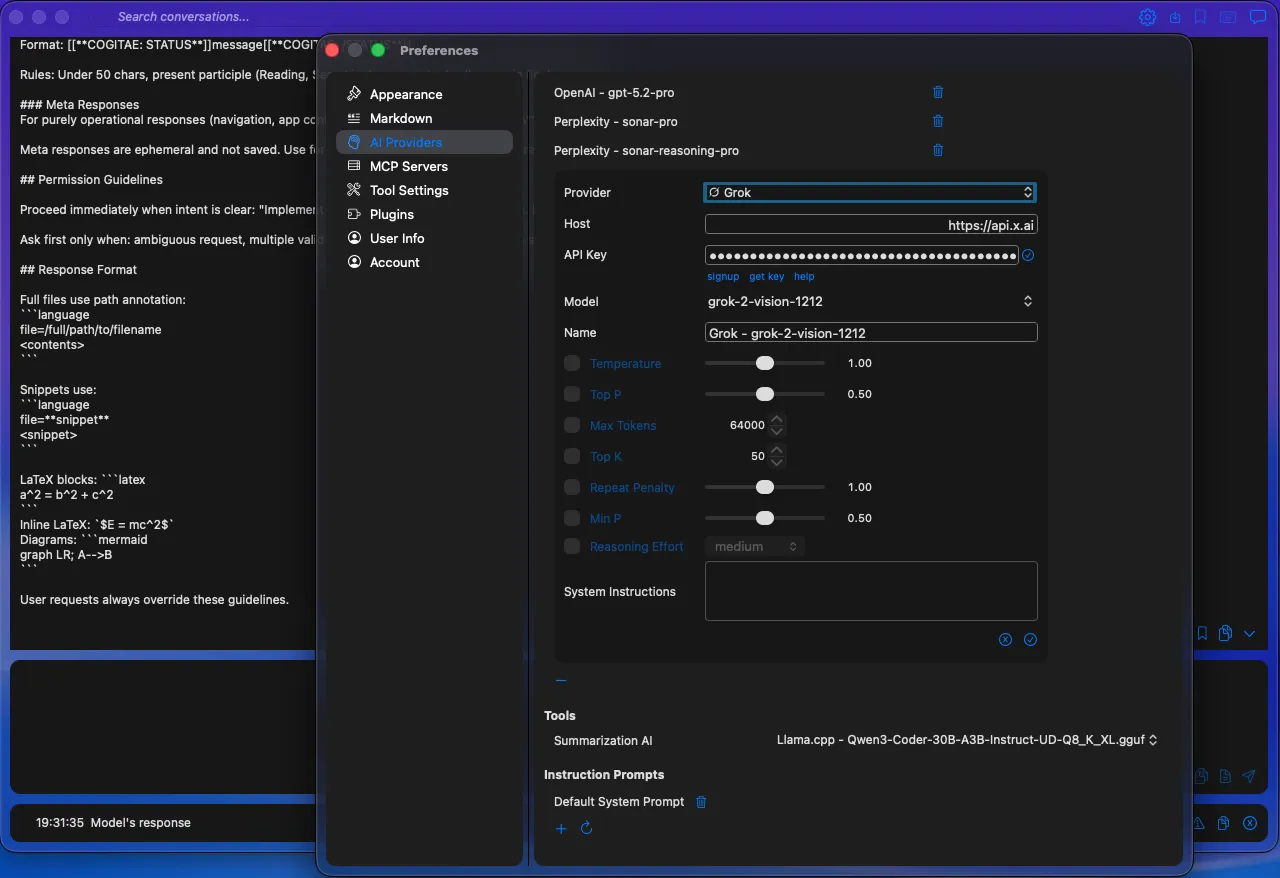Add a new instruction prompt
Screen dimensions: 1280x878
(561, 828)
